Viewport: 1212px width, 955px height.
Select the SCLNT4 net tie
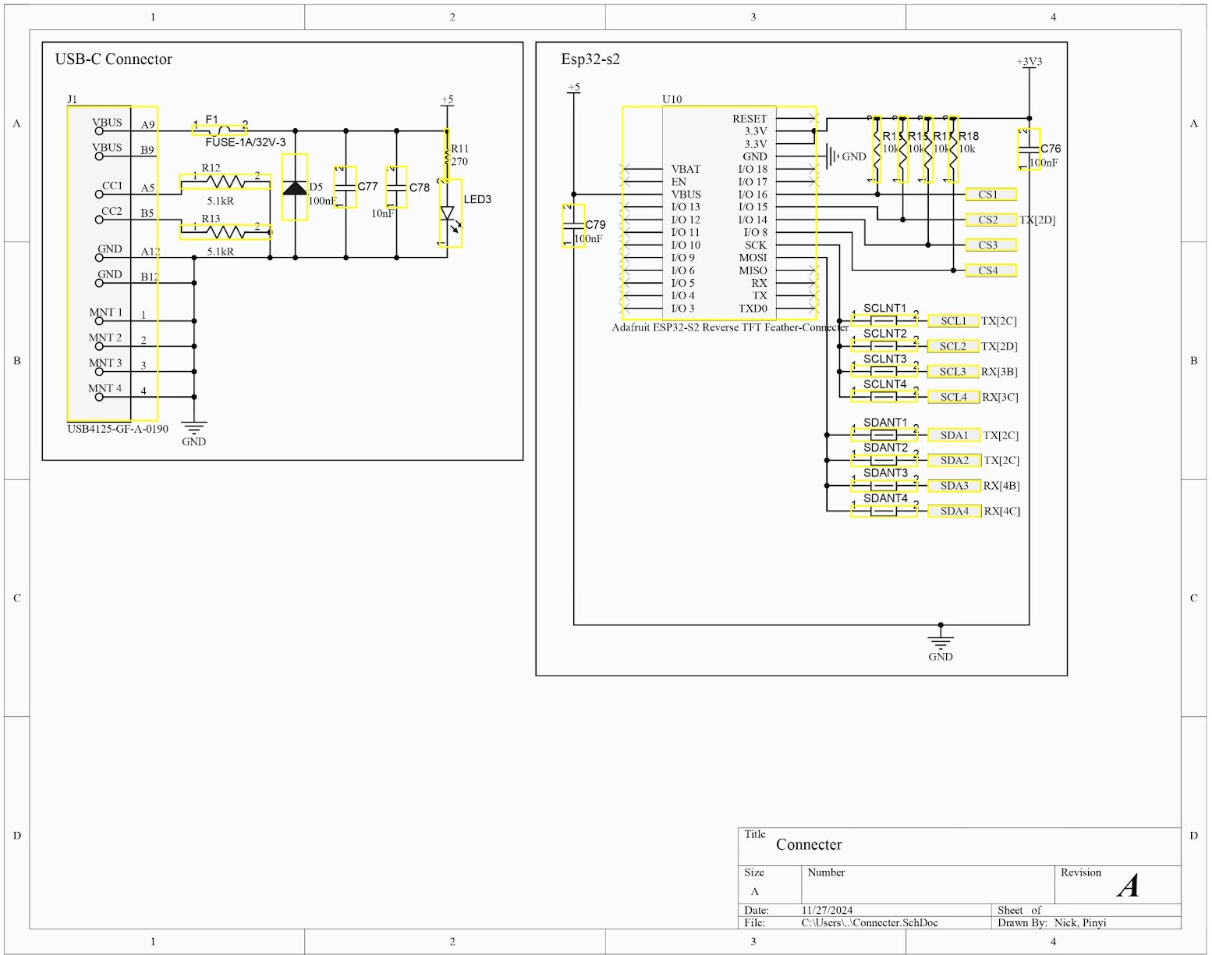click(884, 397)
